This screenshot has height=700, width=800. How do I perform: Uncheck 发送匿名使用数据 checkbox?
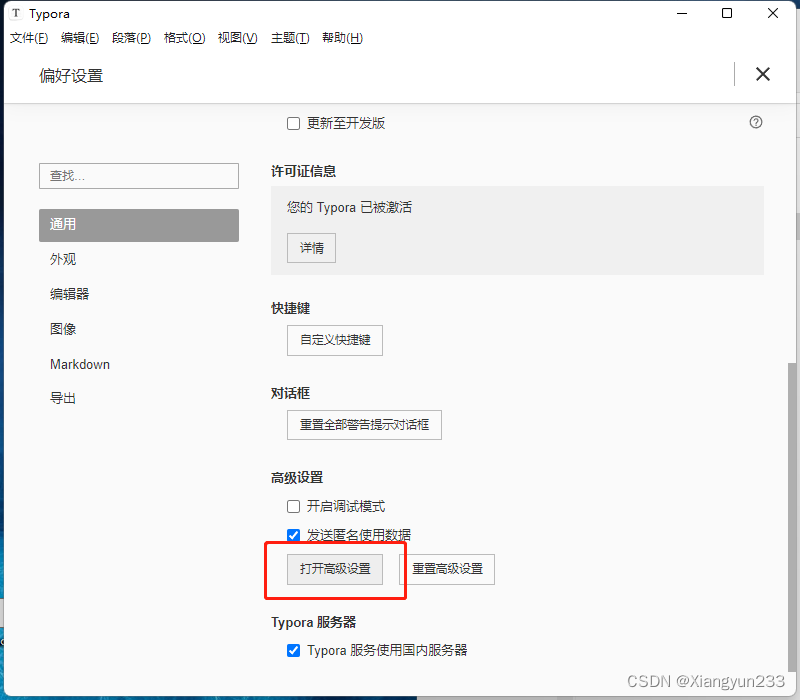(x=293, y=535)
